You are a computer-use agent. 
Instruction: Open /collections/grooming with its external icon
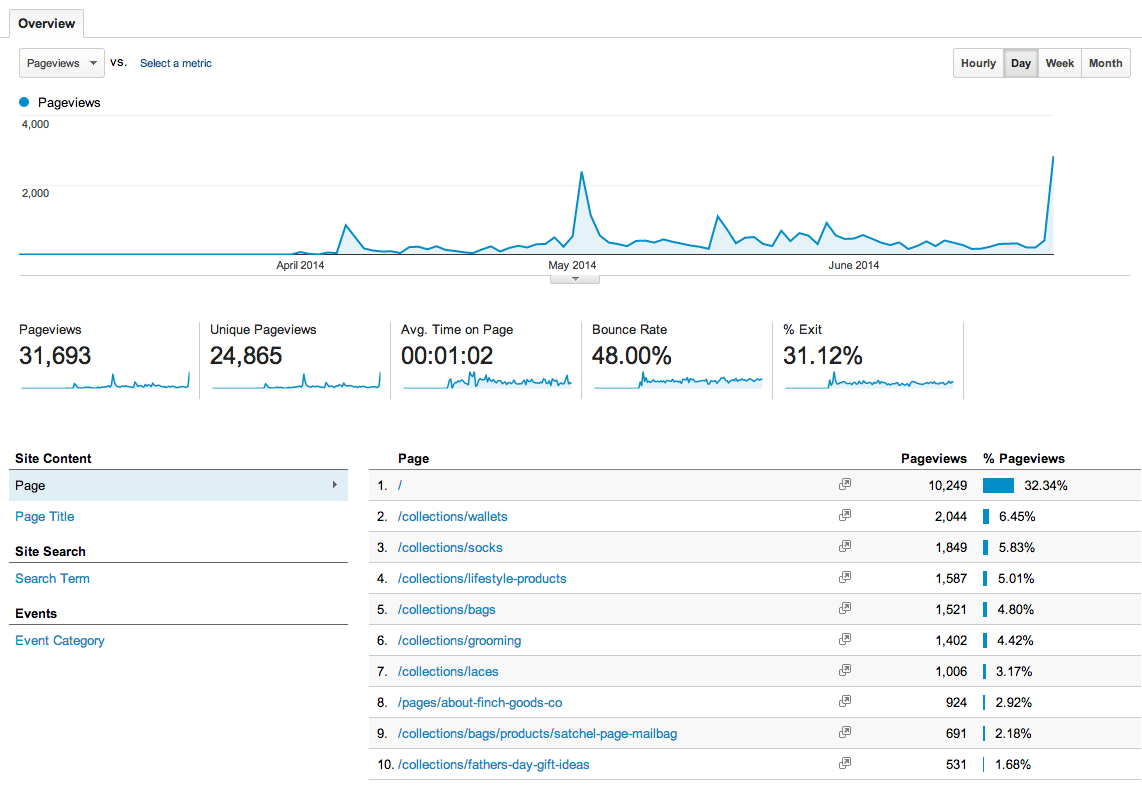point(845,639)
